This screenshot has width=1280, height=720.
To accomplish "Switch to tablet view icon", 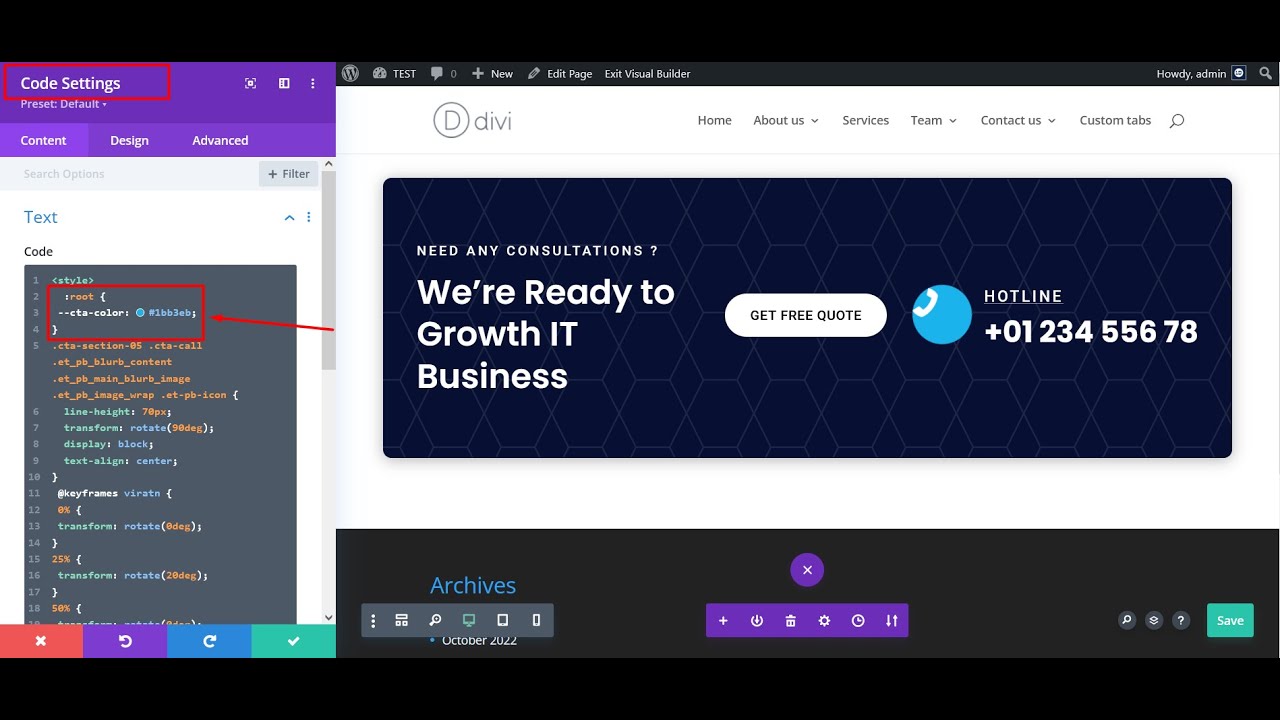I will coord(503,620).
